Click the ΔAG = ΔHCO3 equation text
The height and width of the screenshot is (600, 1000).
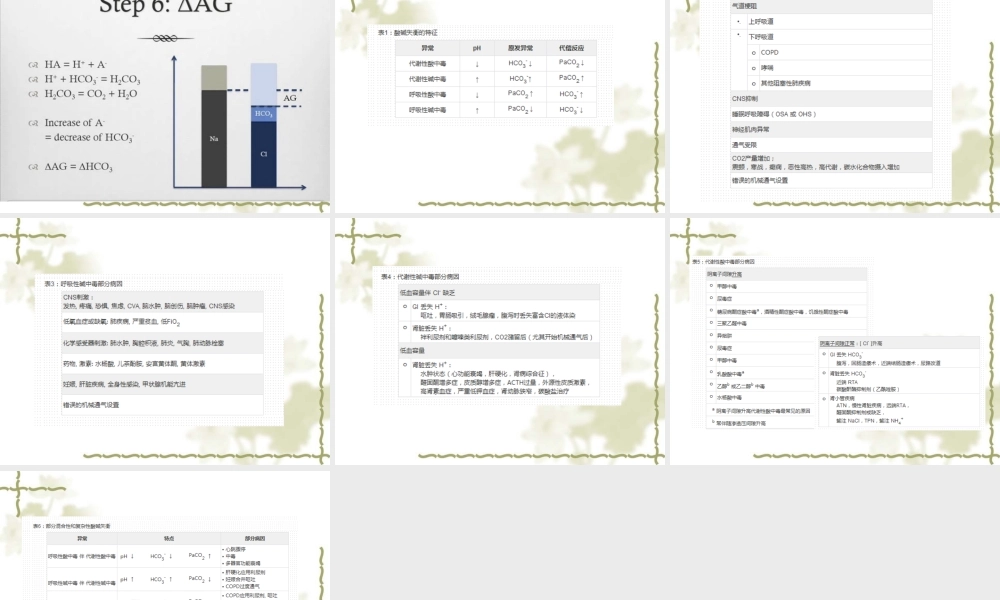(x=79, y=167)
